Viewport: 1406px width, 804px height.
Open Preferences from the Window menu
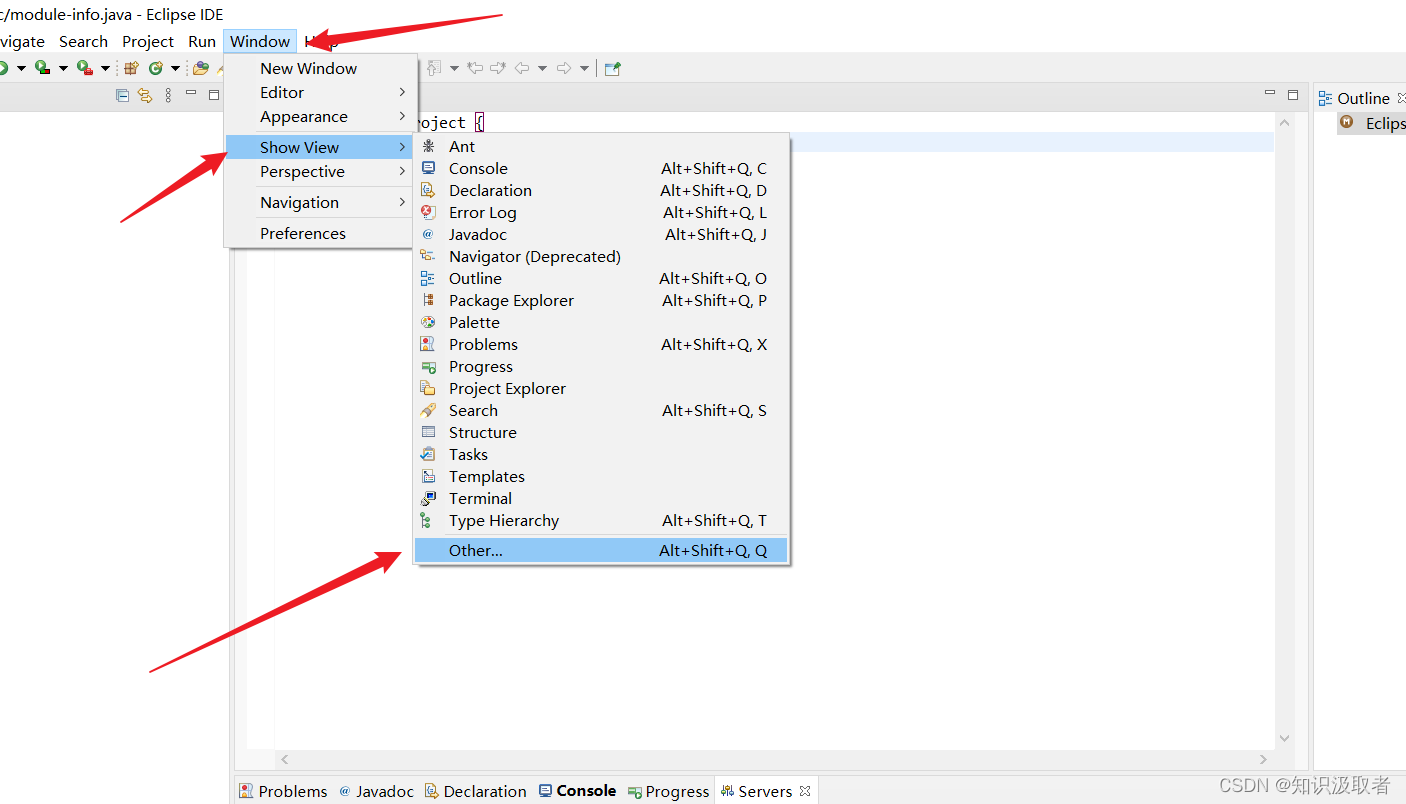pyautogui.click(x=319, y=233)
